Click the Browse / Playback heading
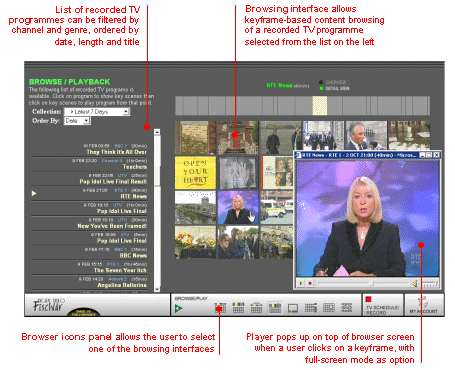 [x=69, y=82]
